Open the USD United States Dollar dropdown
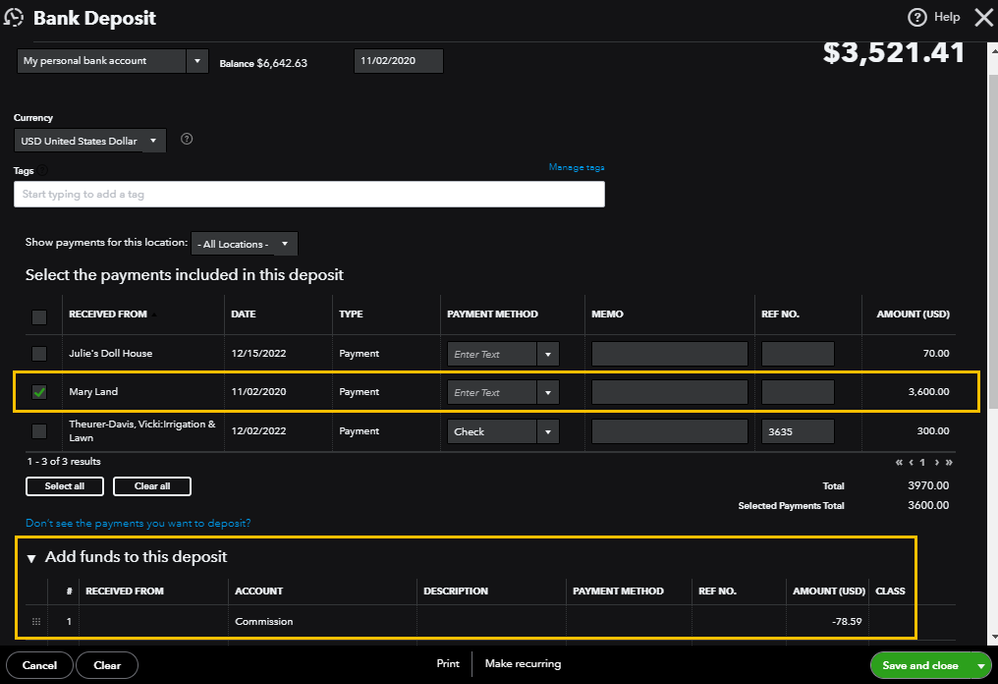 (x=90, y=141)
